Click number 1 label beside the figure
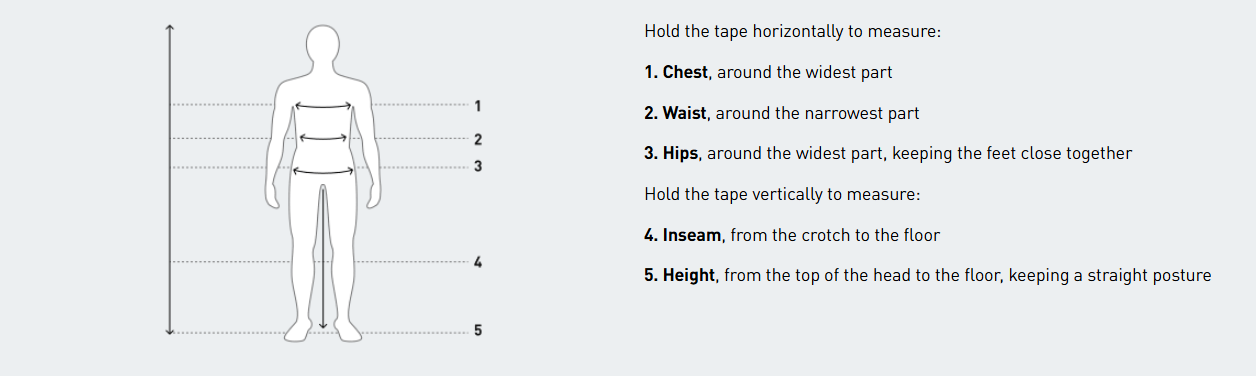The height and width of the screenshot is (376, 1256). 478,105
